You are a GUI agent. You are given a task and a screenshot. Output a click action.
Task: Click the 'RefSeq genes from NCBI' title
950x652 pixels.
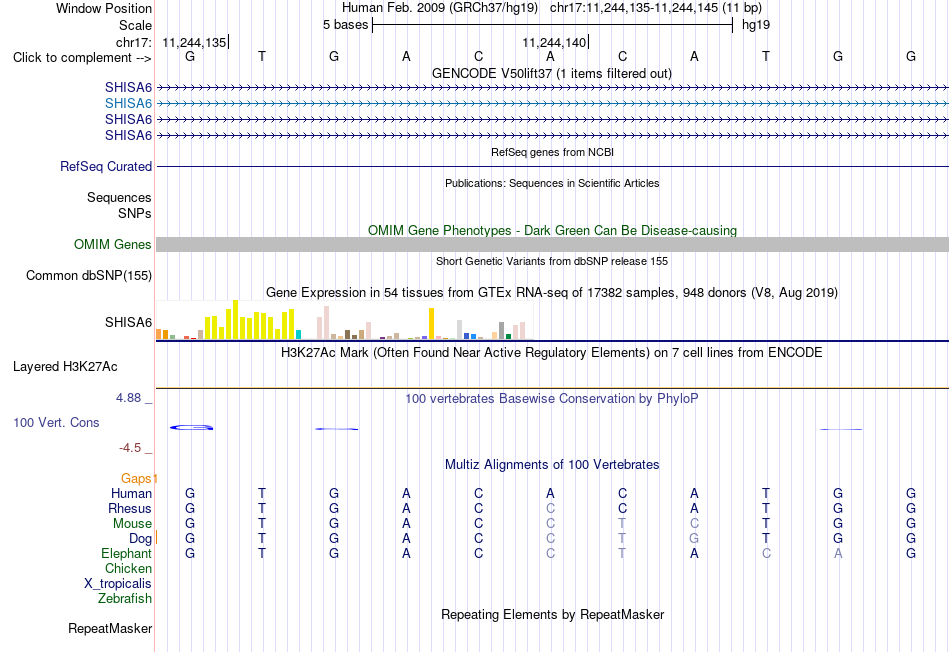553,152
